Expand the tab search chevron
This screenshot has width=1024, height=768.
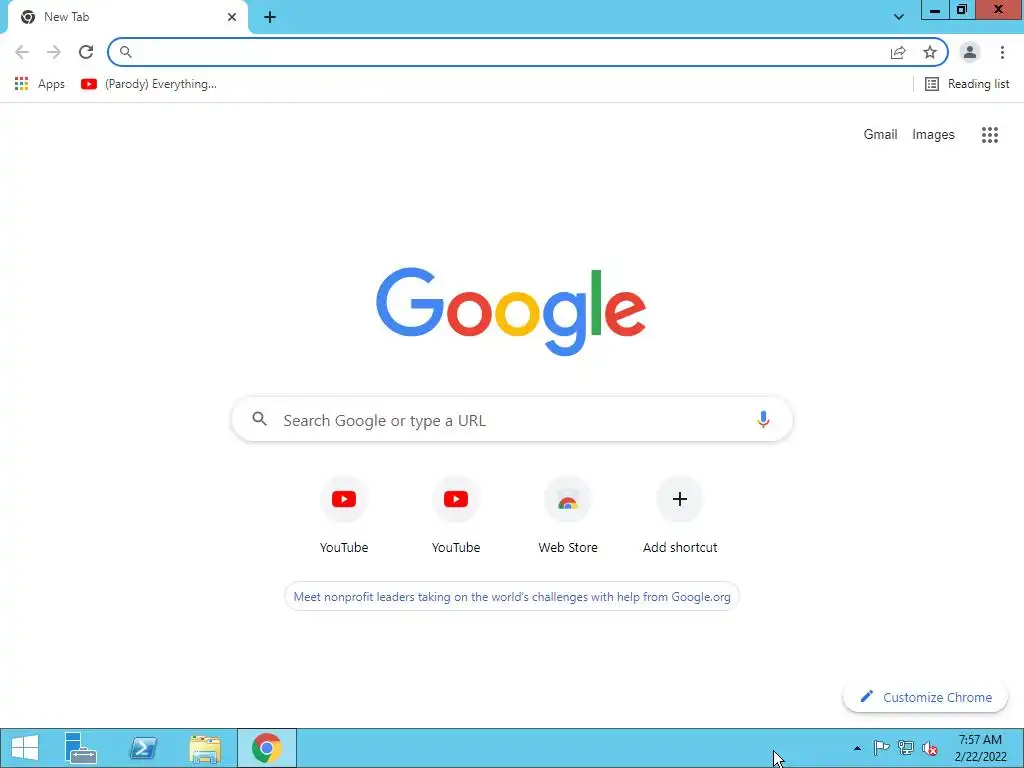click(899, 17)
